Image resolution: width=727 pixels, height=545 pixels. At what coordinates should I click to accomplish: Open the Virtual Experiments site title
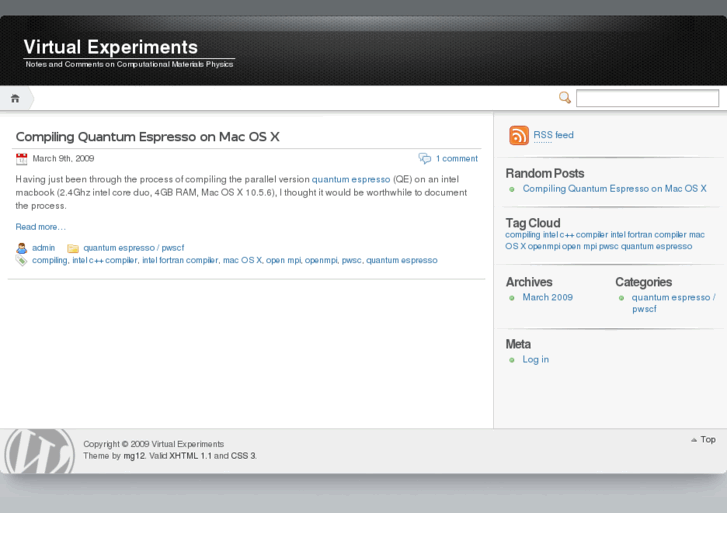click(x=111, y=47)
